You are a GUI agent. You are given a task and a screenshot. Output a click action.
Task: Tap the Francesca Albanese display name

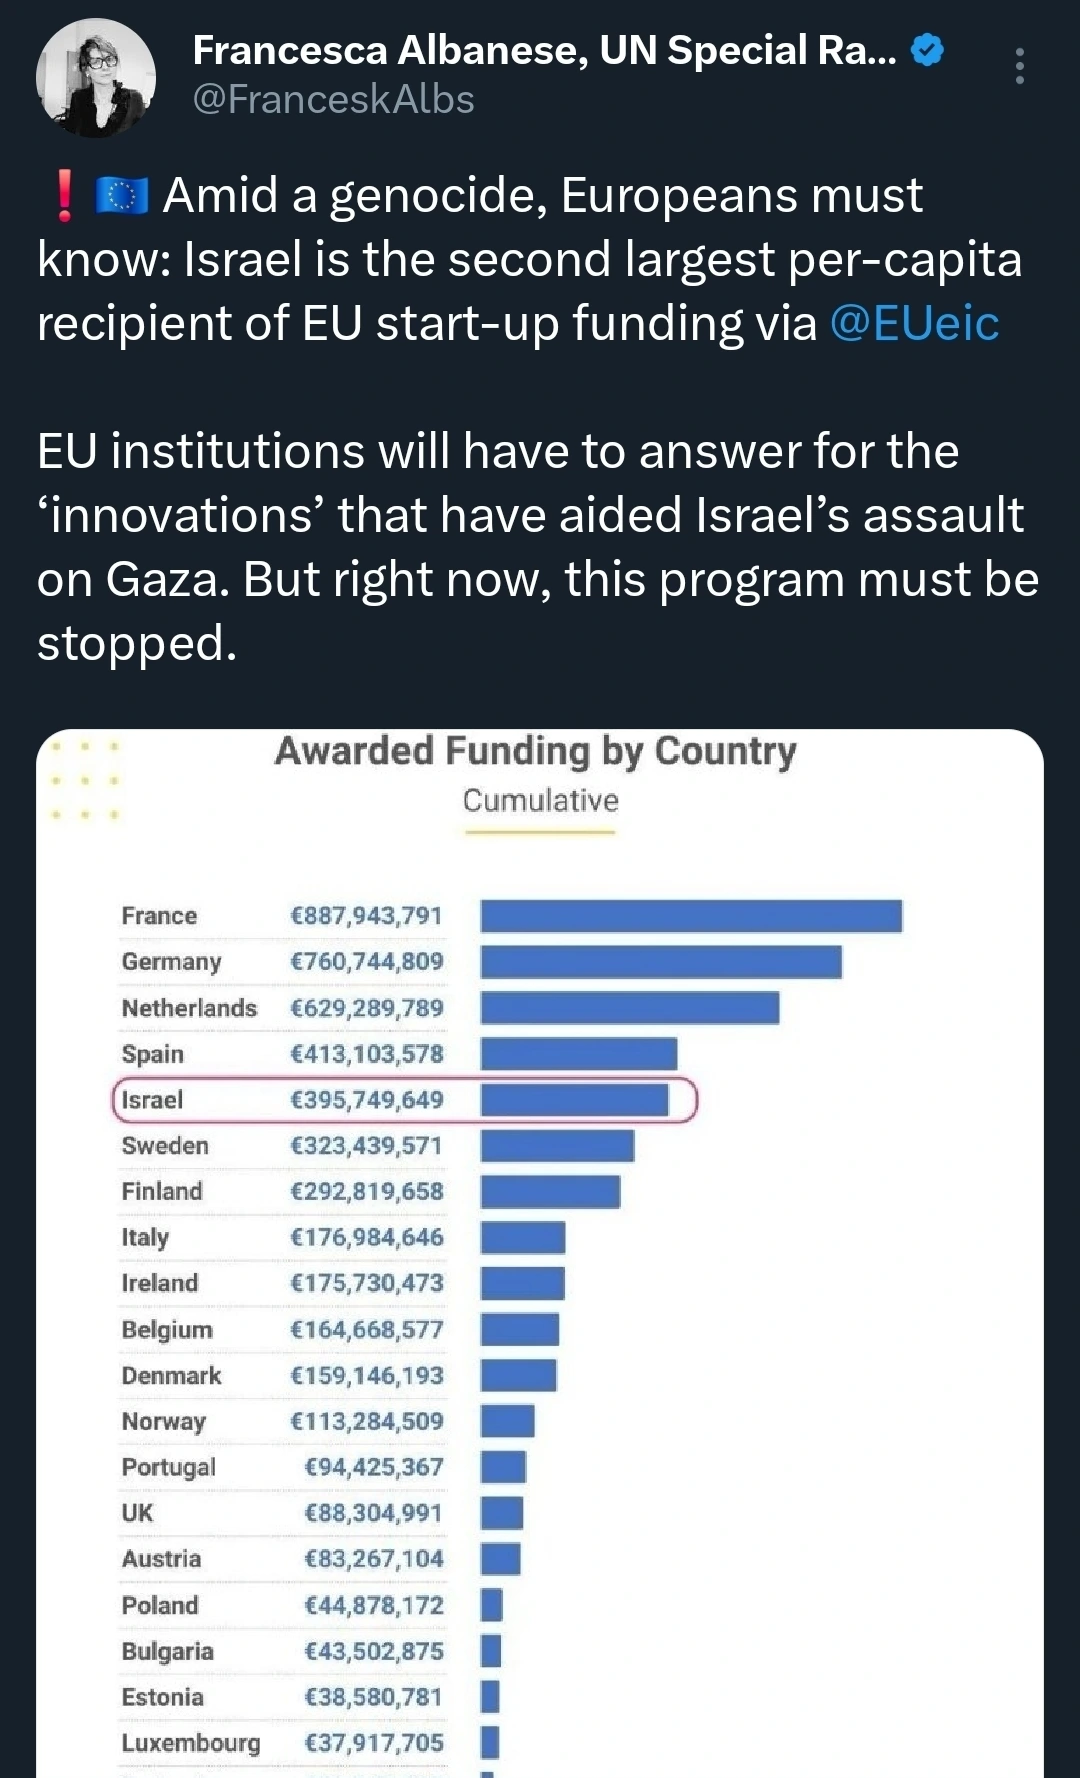coord(545,50)
